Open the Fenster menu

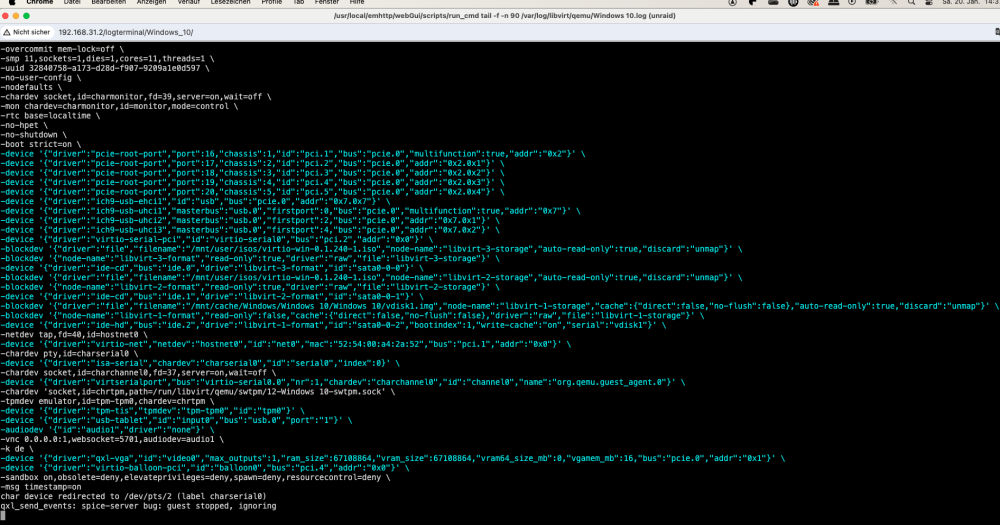(x=327, y=2)
